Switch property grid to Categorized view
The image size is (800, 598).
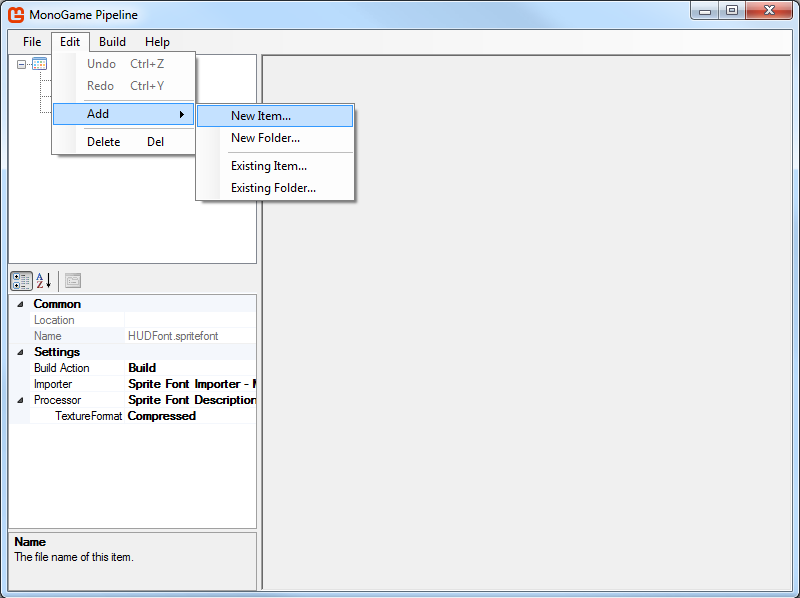point(21,281)
